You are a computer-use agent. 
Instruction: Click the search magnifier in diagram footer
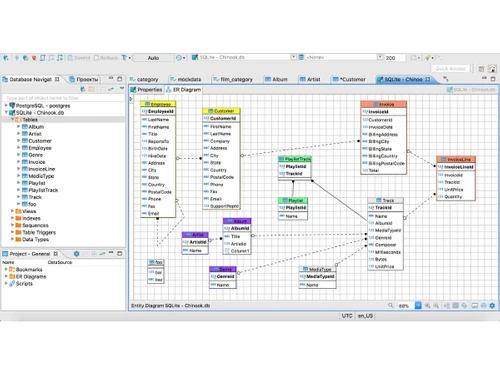[391, 305]
